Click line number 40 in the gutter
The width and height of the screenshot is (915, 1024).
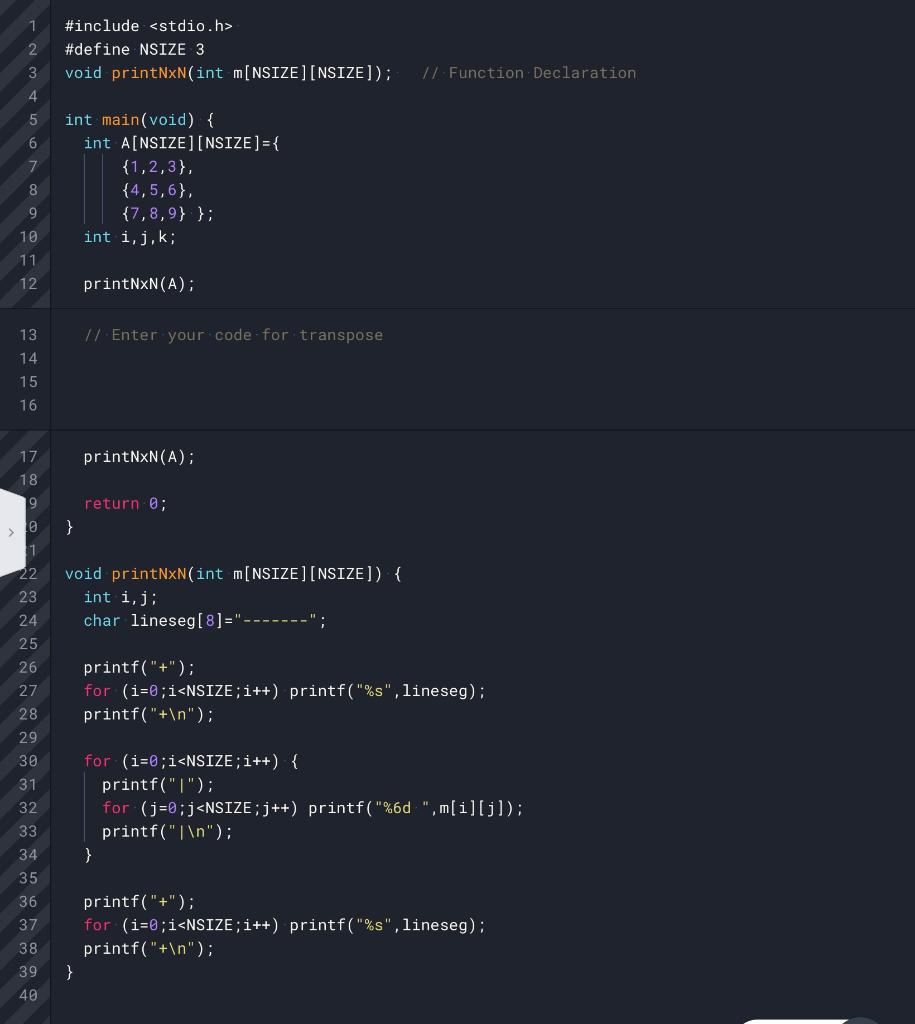point(28,996)
